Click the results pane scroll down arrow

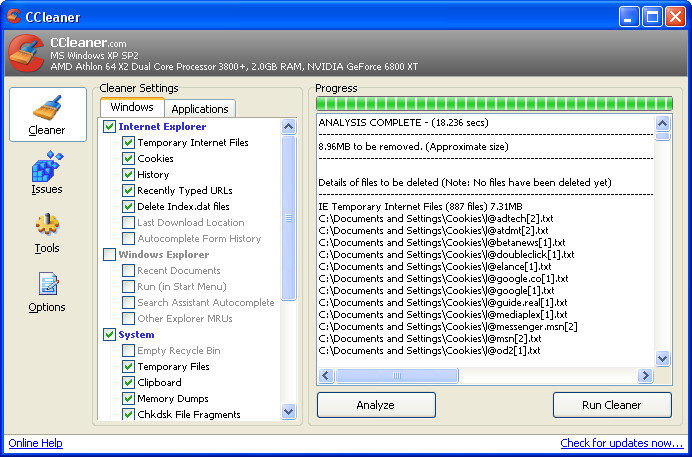point(662,358)
